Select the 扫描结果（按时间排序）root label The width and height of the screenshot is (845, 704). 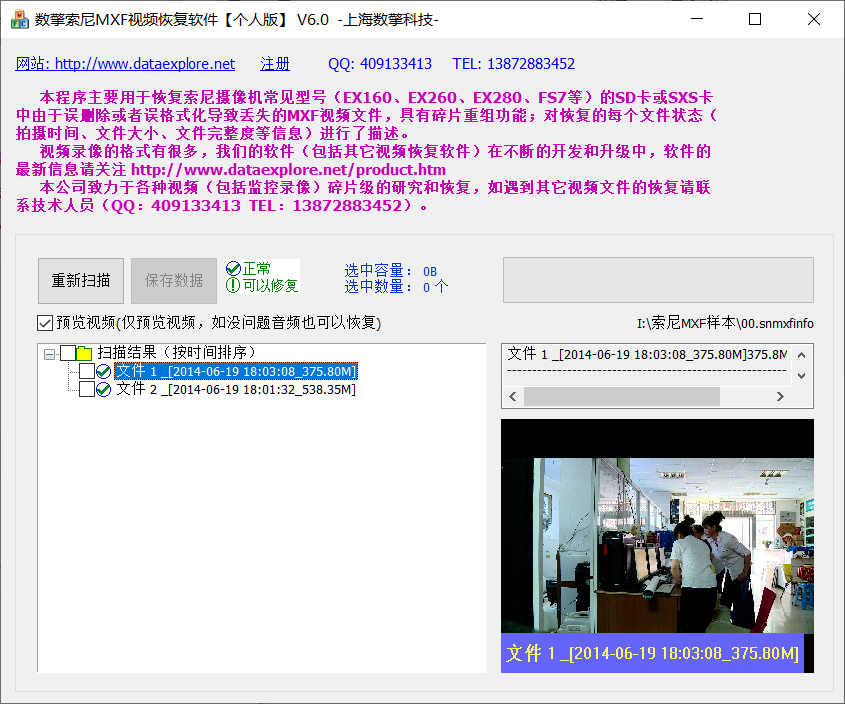176,353
